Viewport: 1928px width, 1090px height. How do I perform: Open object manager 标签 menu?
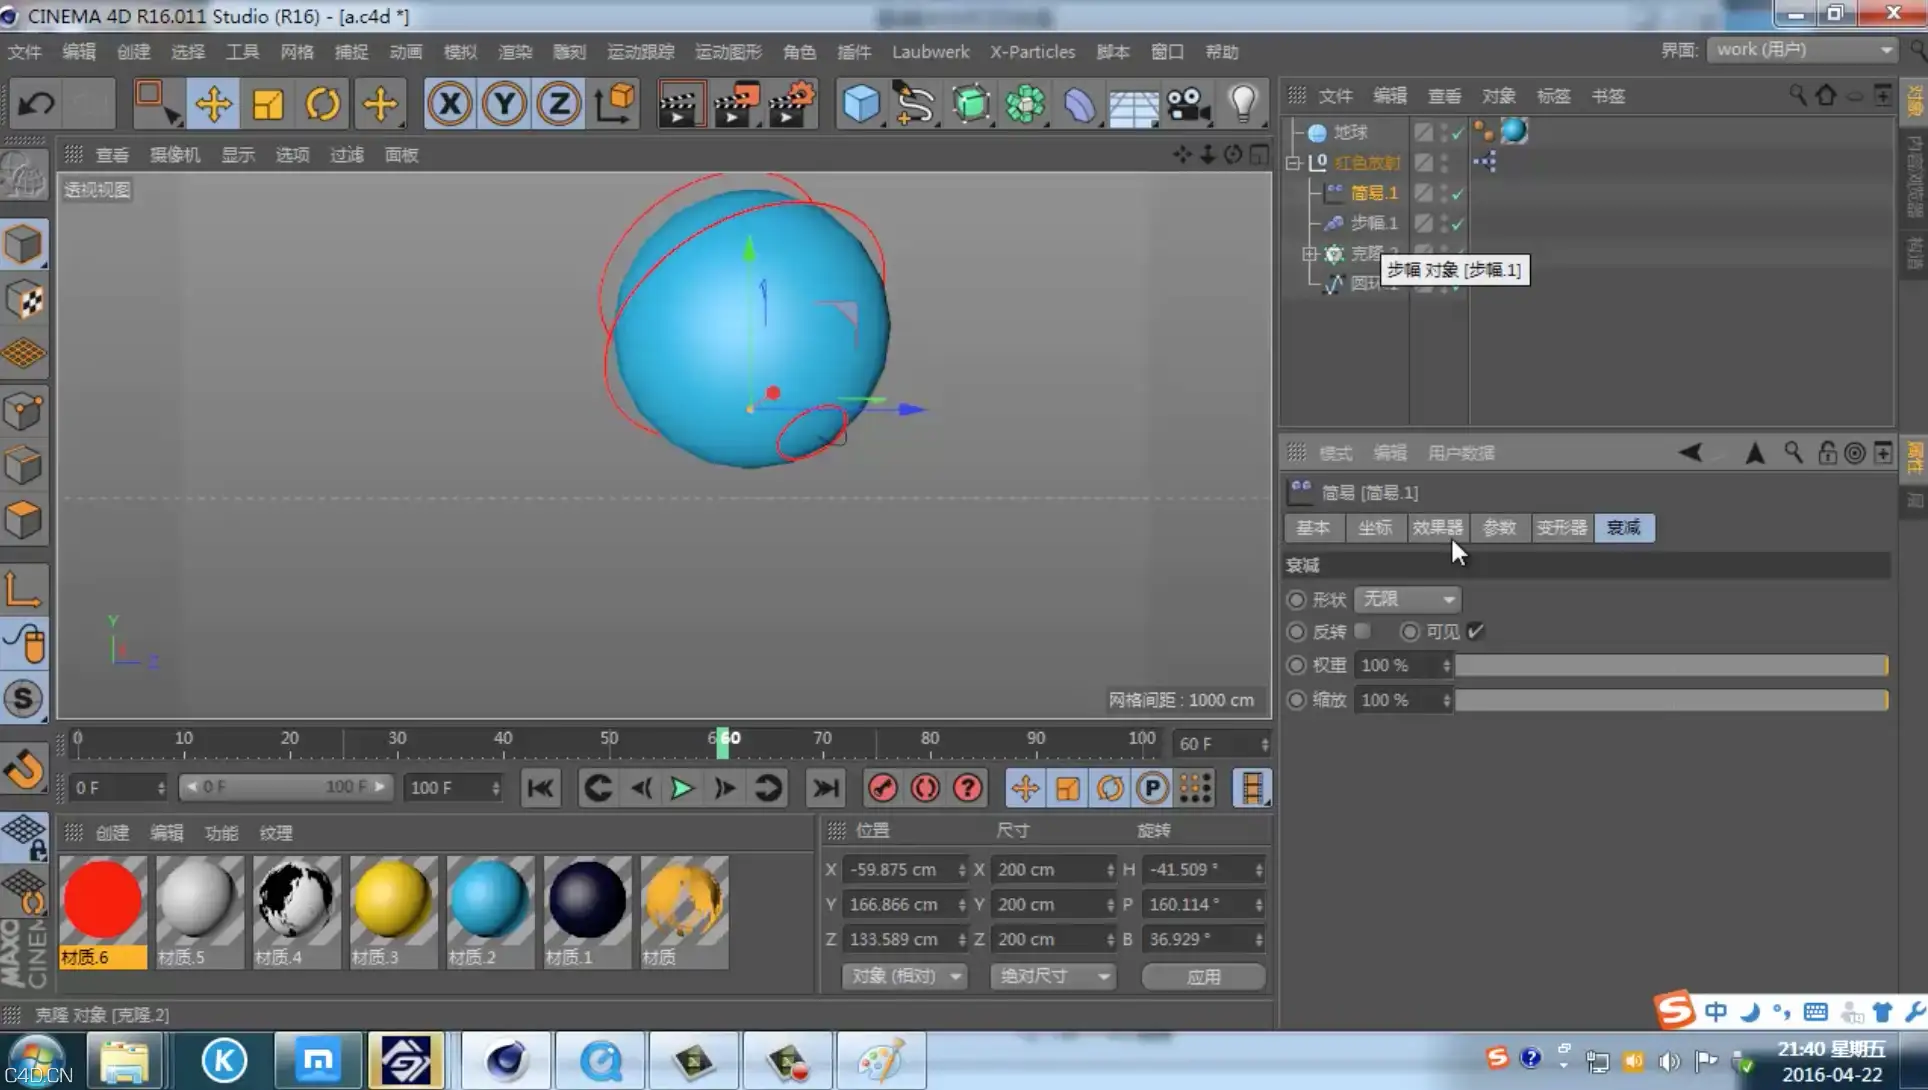pyautogui.click(x=1553, y=96)
